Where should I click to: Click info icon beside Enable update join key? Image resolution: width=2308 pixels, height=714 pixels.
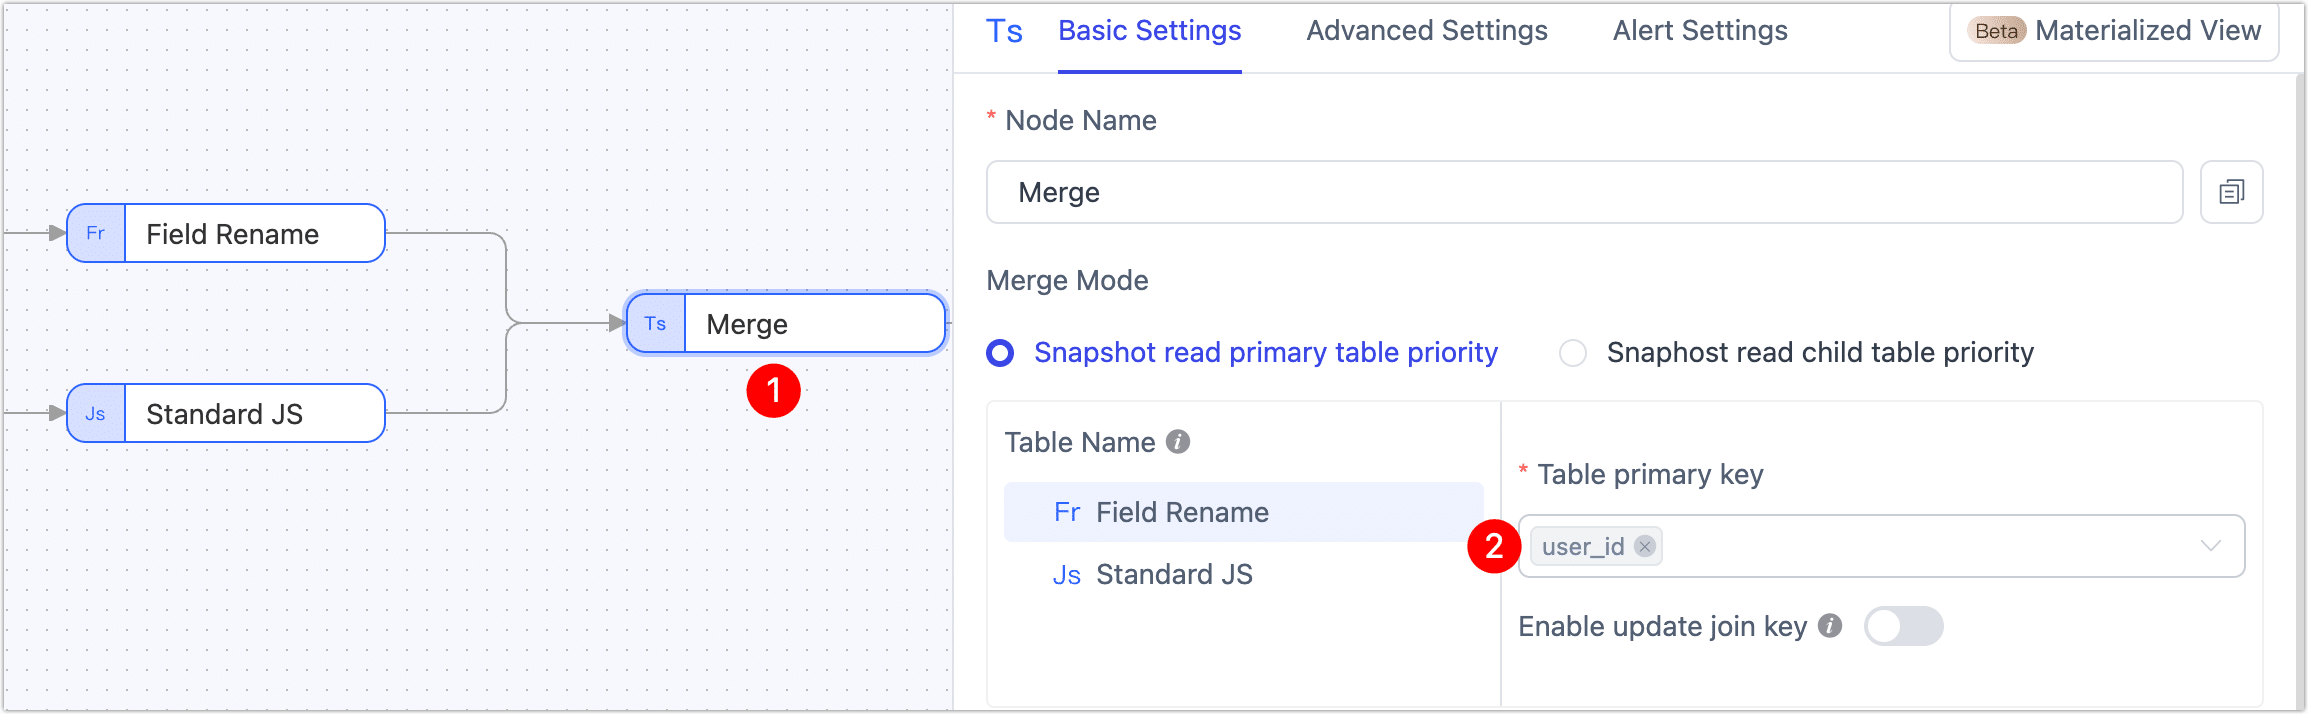tap(1830, 626)
